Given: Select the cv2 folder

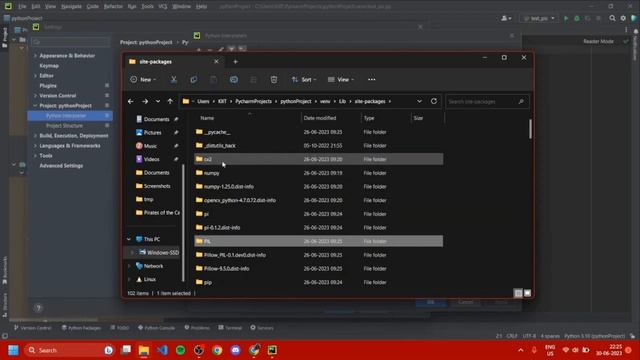Looking at the screenshot, I should point(318,159).
